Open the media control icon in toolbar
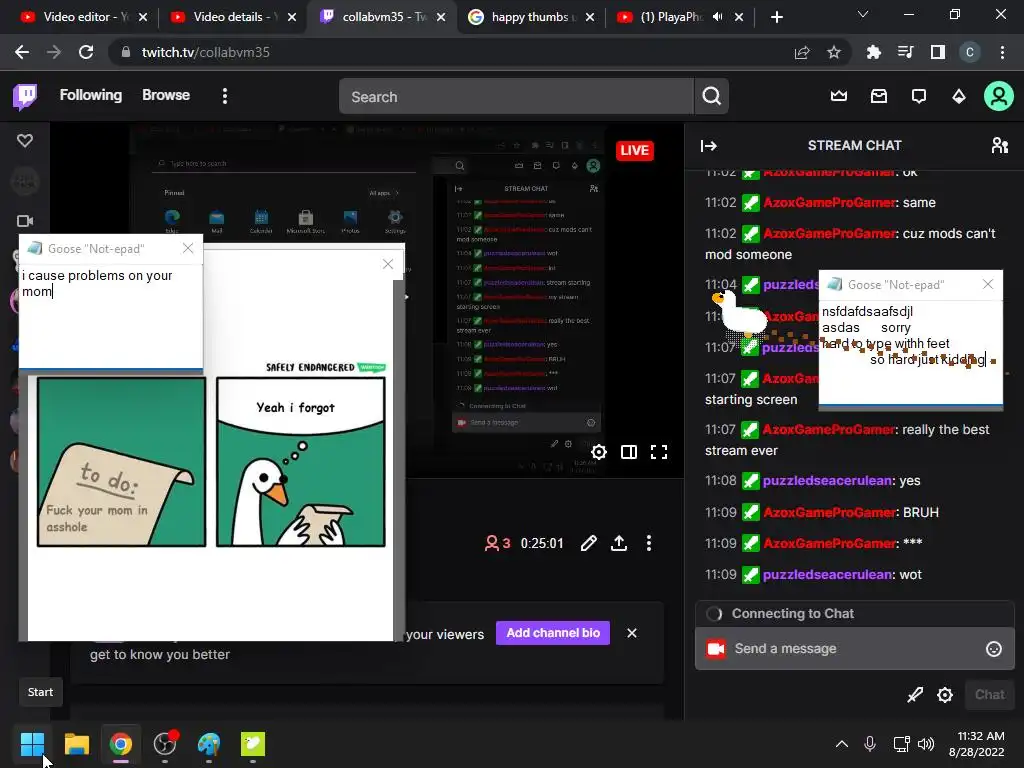 tap(905, 52)
